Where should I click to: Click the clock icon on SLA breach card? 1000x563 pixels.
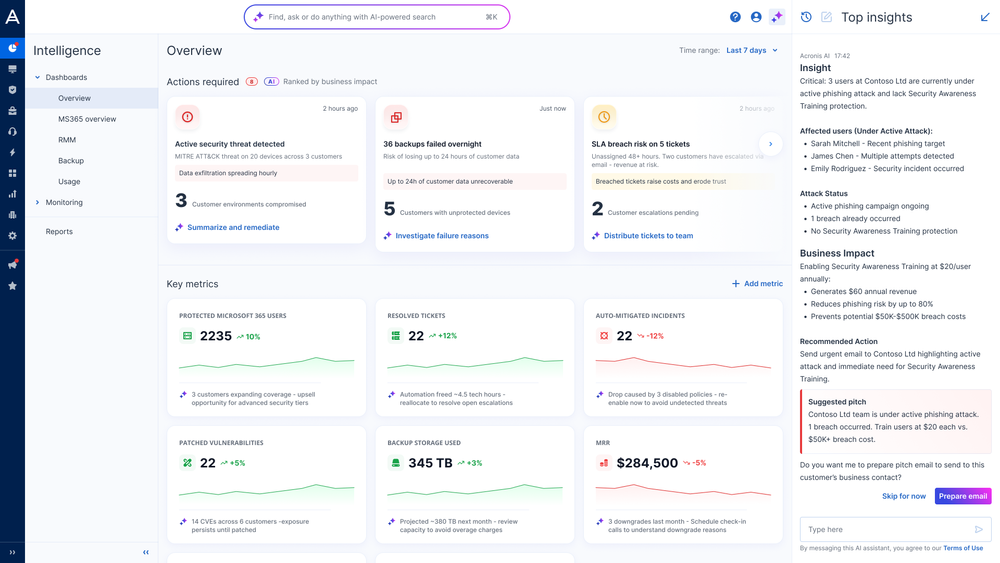pos(604,117)
